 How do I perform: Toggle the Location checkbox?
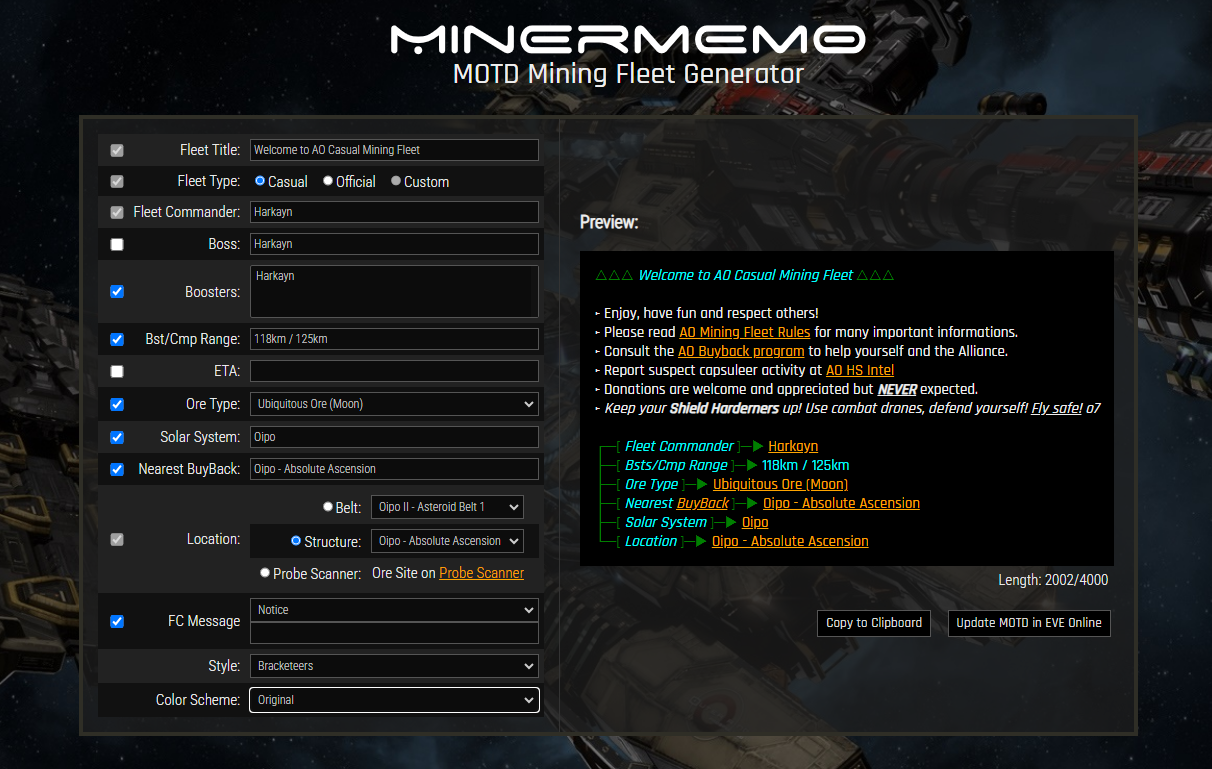[x=117, y=540]
